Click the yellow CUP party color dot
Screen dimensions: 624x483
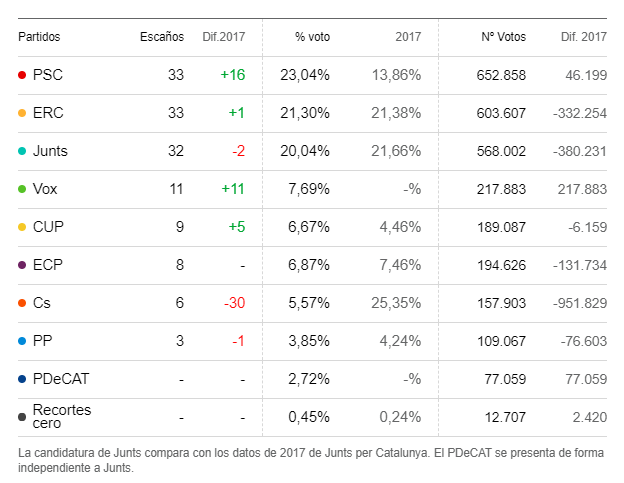tap(22, 227)
